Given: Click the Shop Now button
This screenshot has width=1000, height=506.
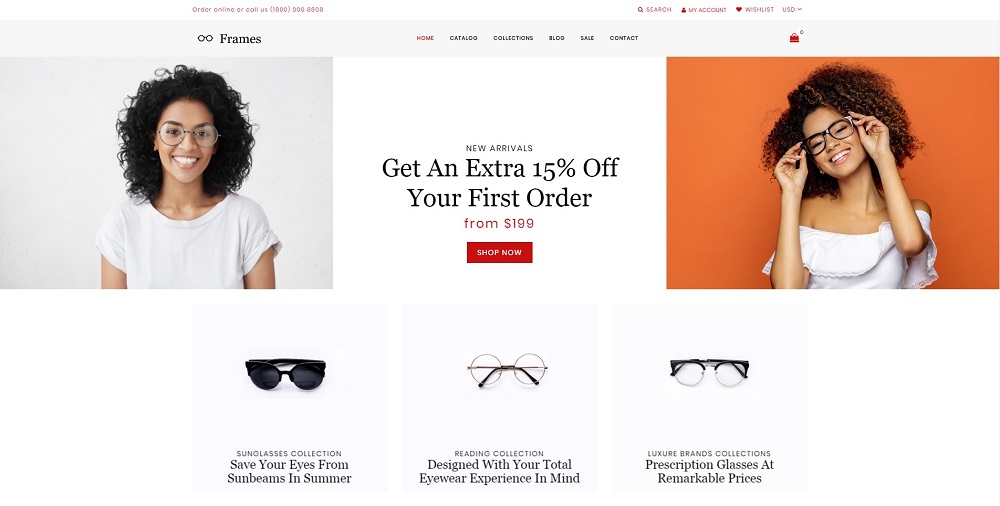Looking at the screenshot, I should [499, 253].
